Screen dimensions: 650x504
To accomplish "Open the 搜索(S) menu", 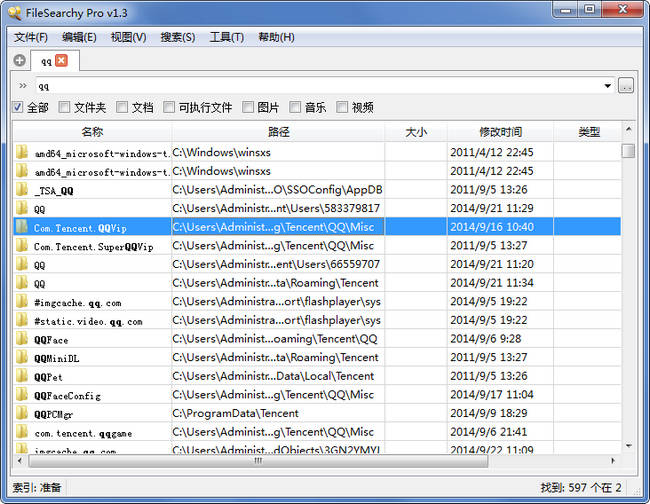I will pos(178,37).
